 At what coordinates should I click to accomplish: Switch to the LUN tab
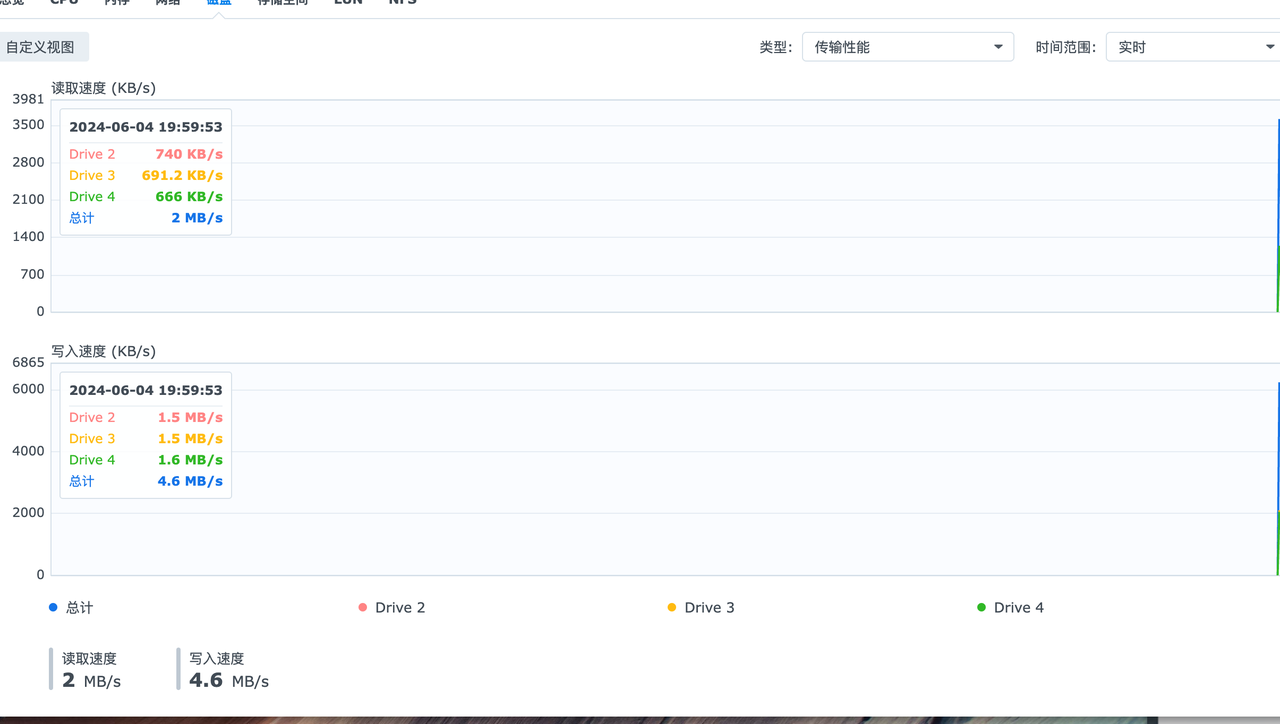pos(348,3)
